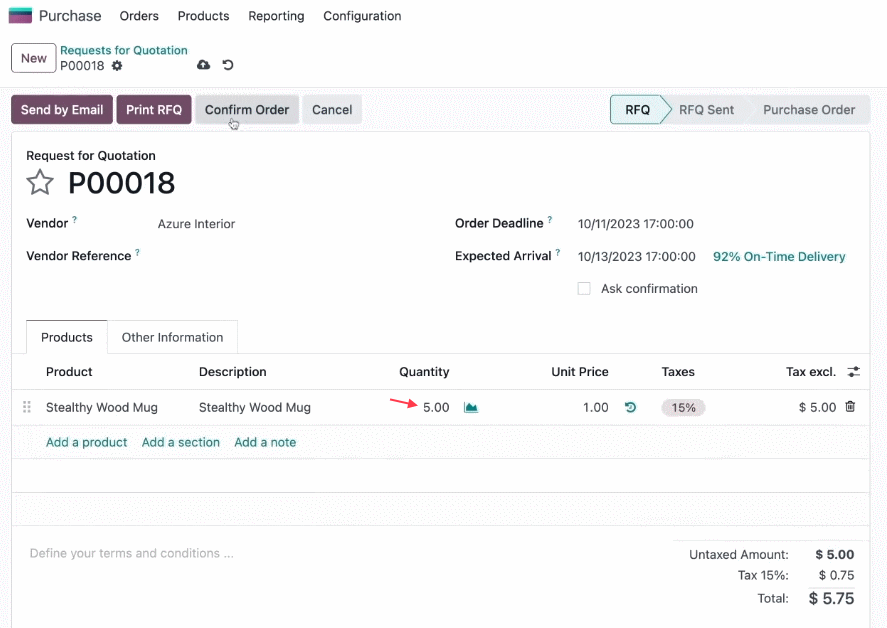Click the discard changes undo icon
Viewport: 887px width, 628px height.
click(228, 65)
